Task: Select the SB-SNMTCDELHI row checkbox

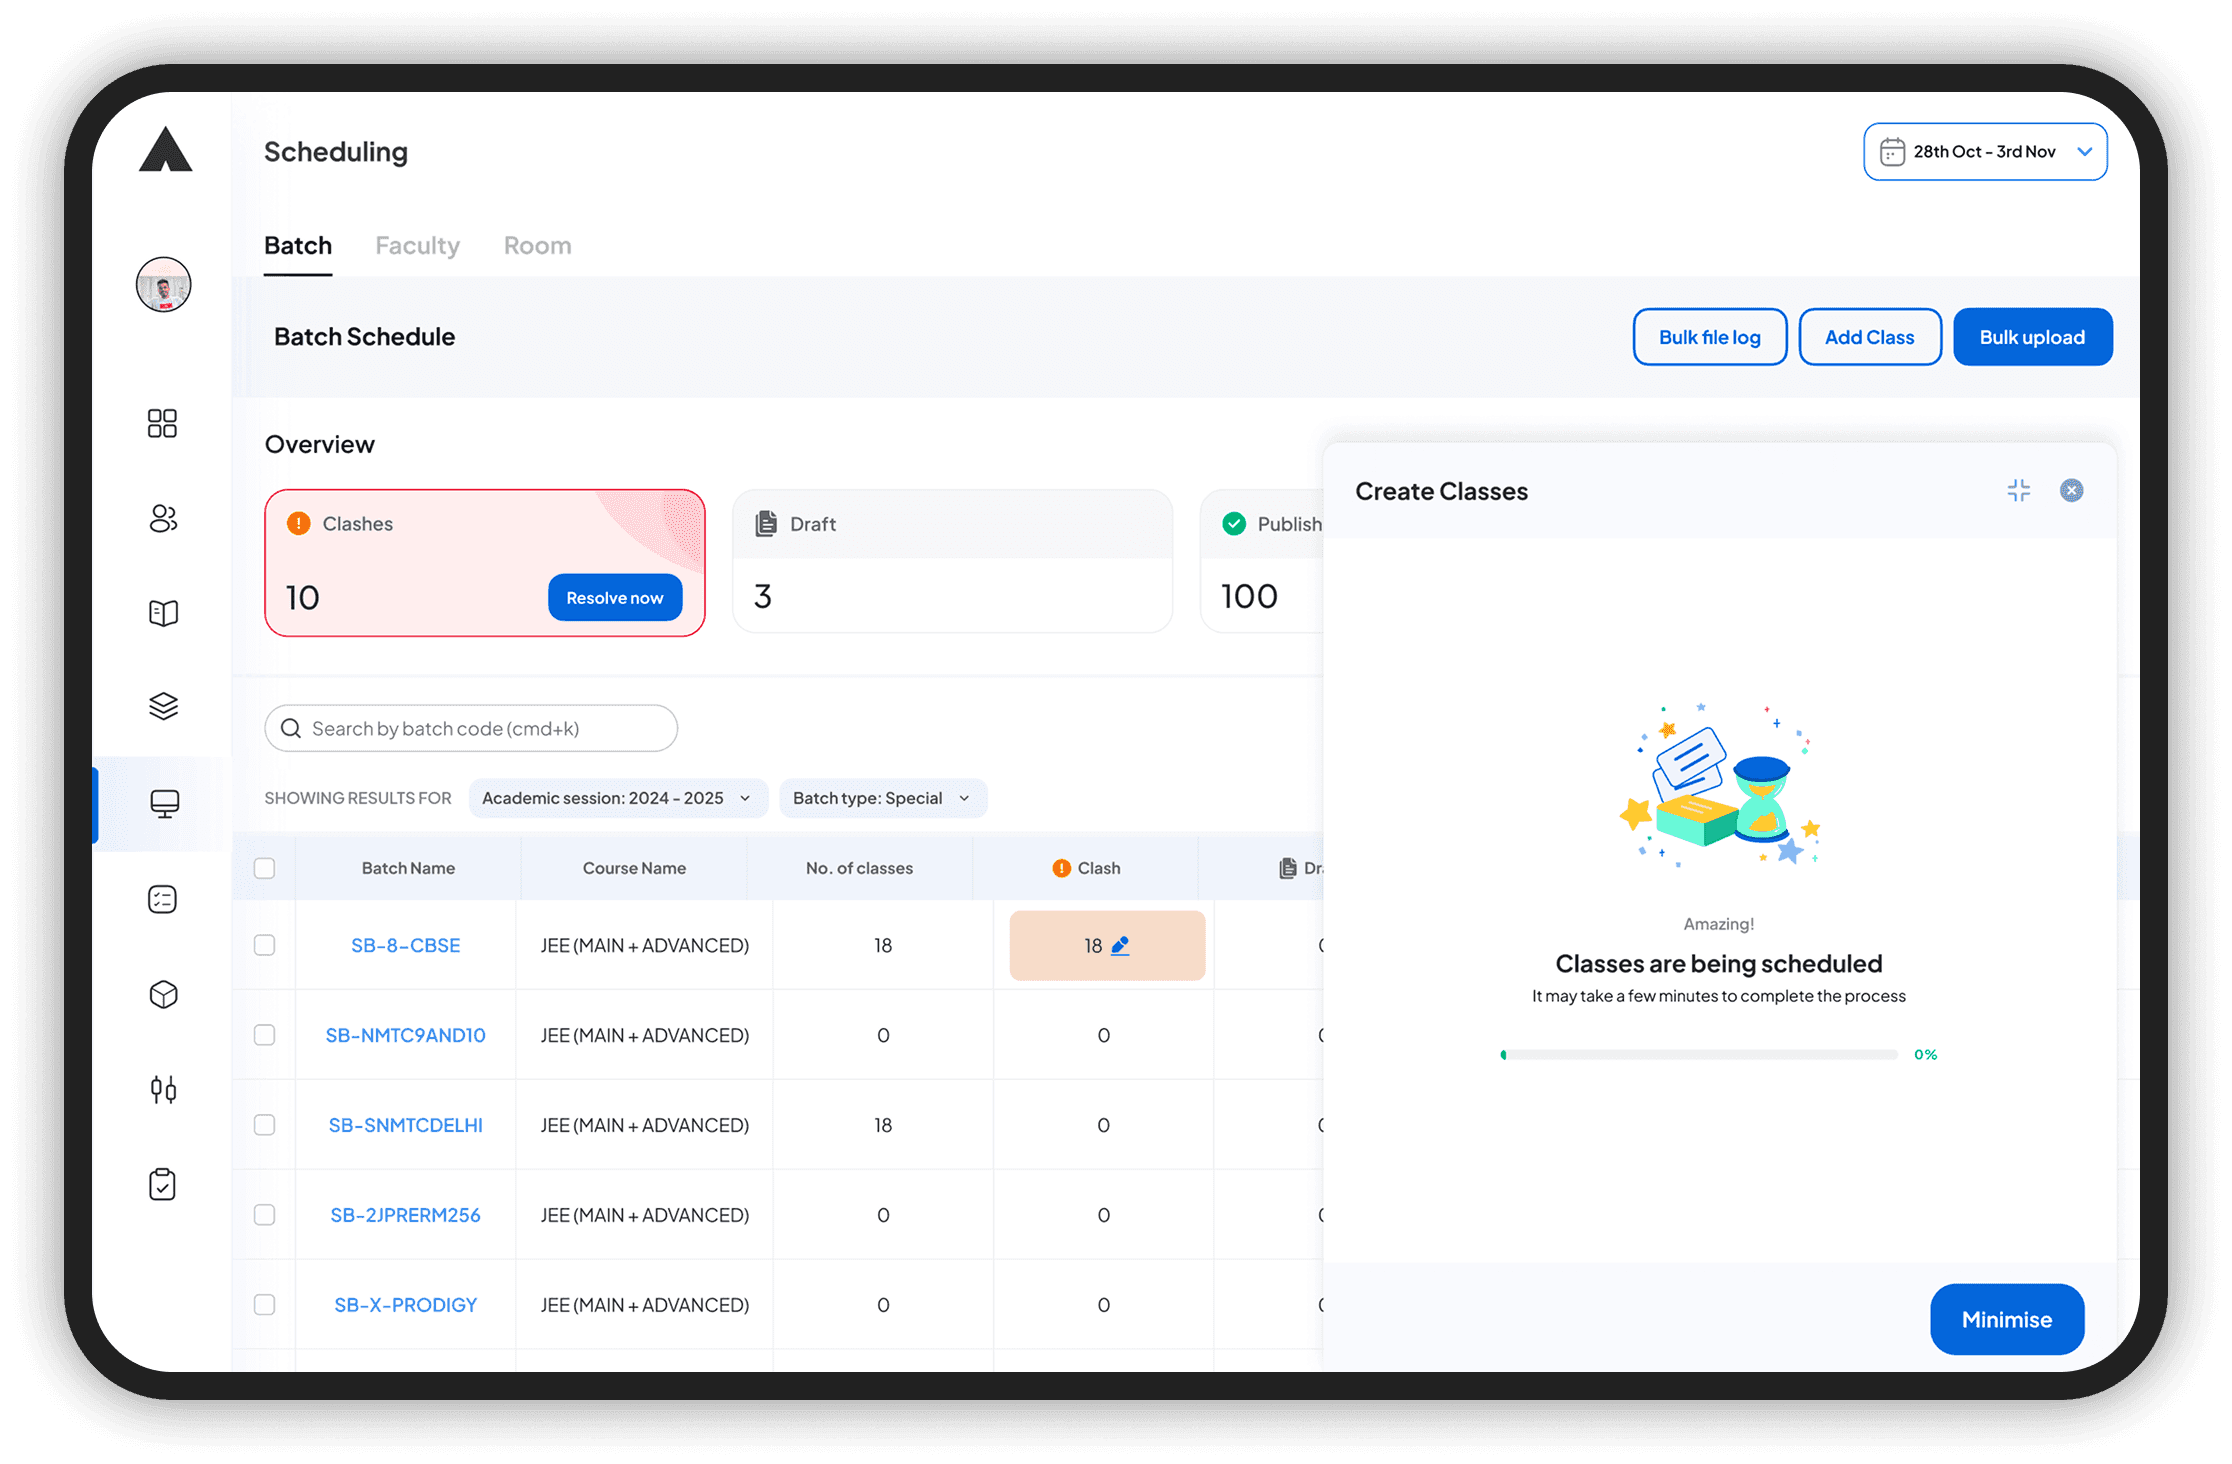Action: (264, 1125)
